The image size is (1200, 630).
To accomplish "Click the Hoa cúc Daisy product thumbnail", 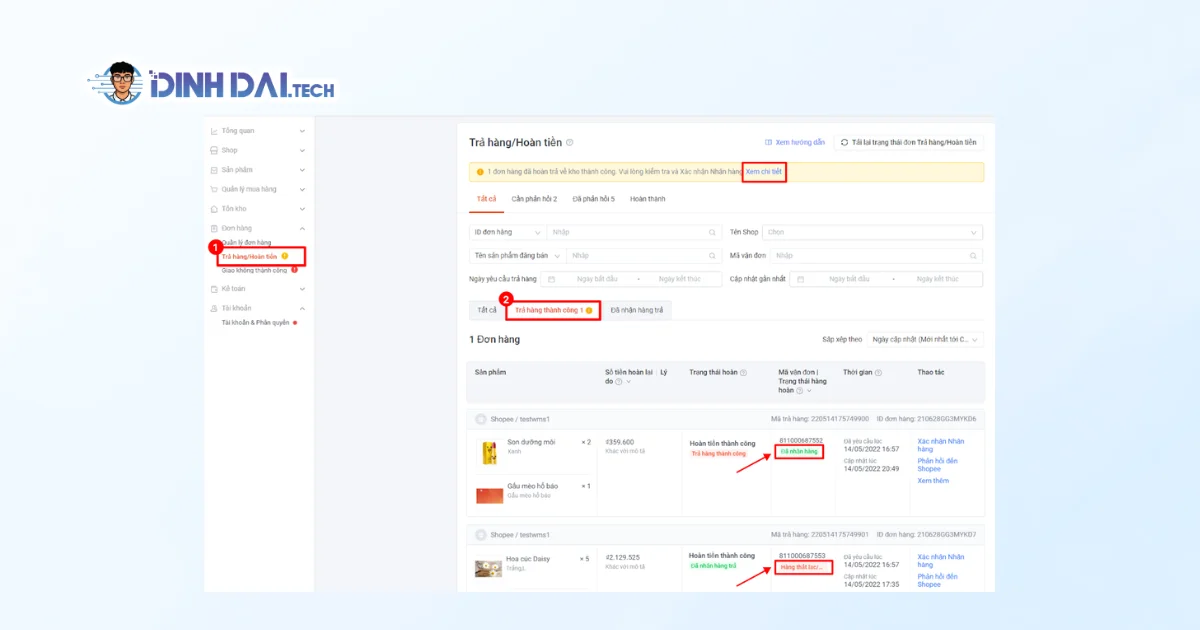I will [488, 568].
